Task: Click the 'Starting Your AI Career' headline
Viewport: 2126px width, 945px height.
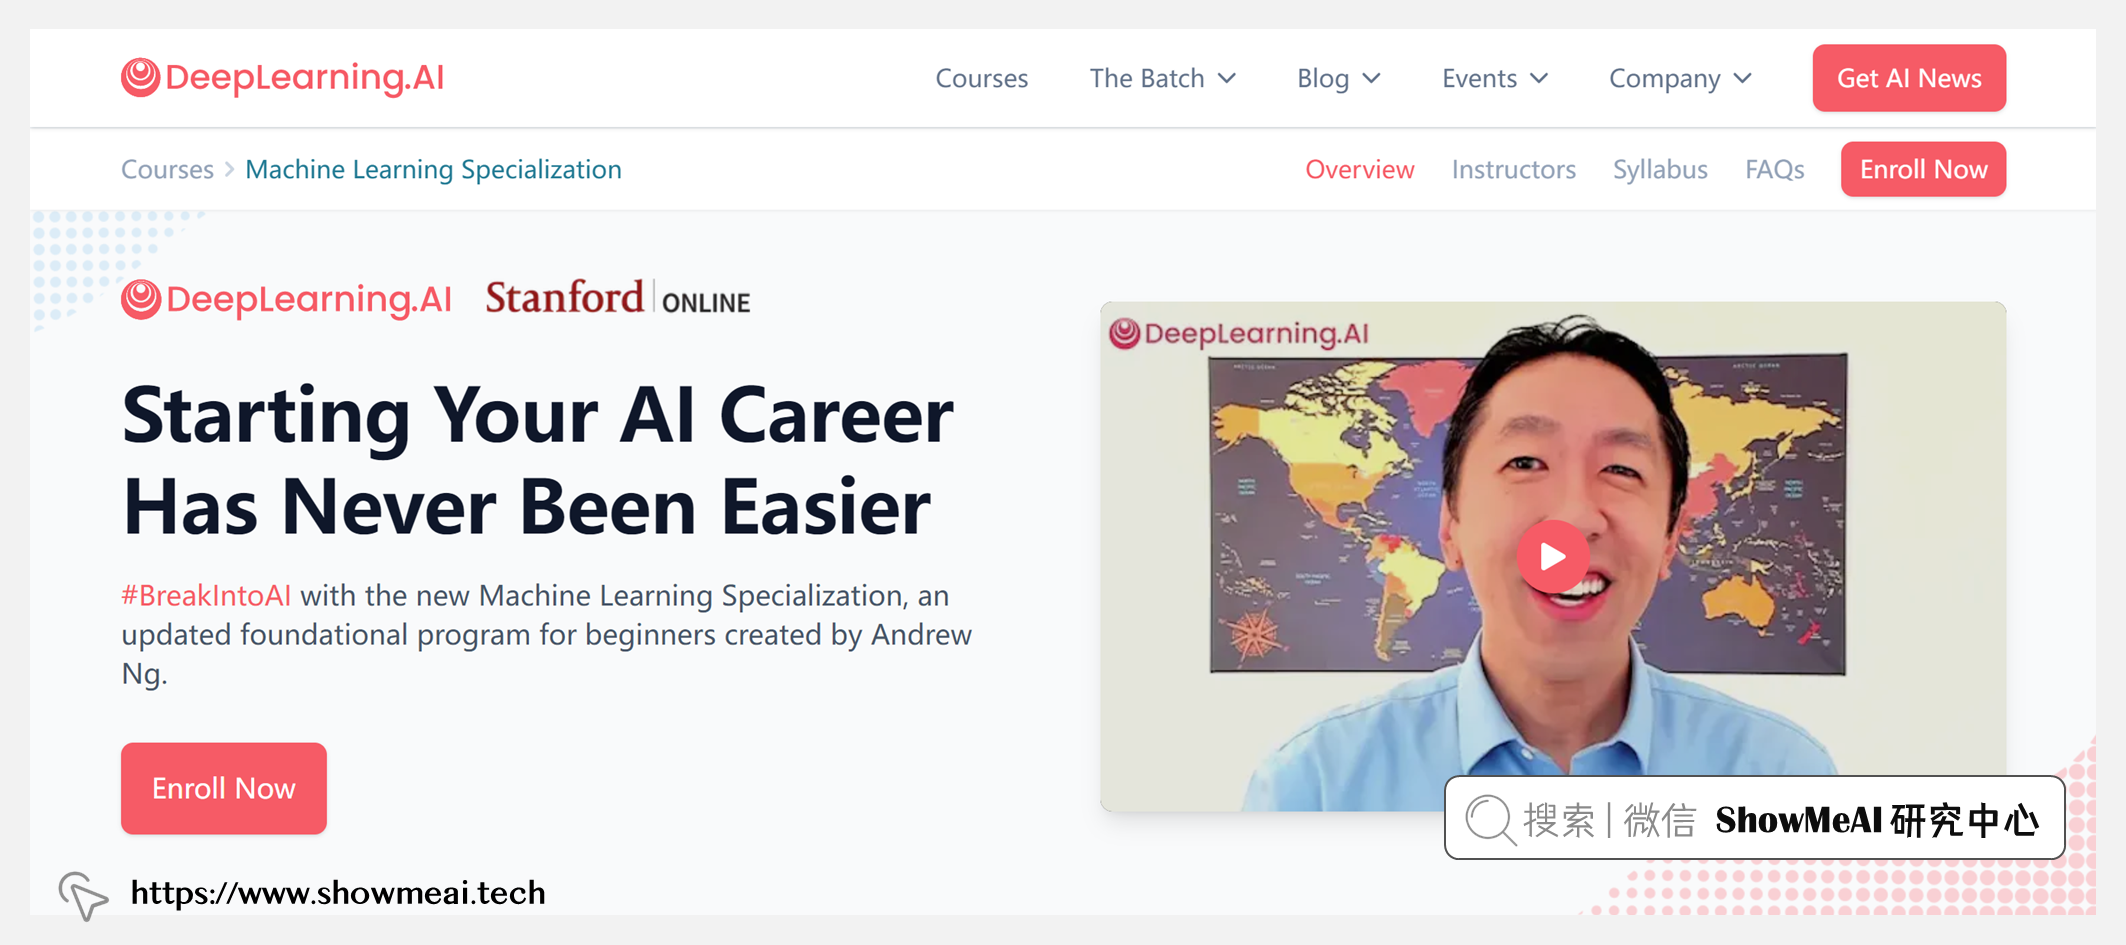Action: (537, 461)
